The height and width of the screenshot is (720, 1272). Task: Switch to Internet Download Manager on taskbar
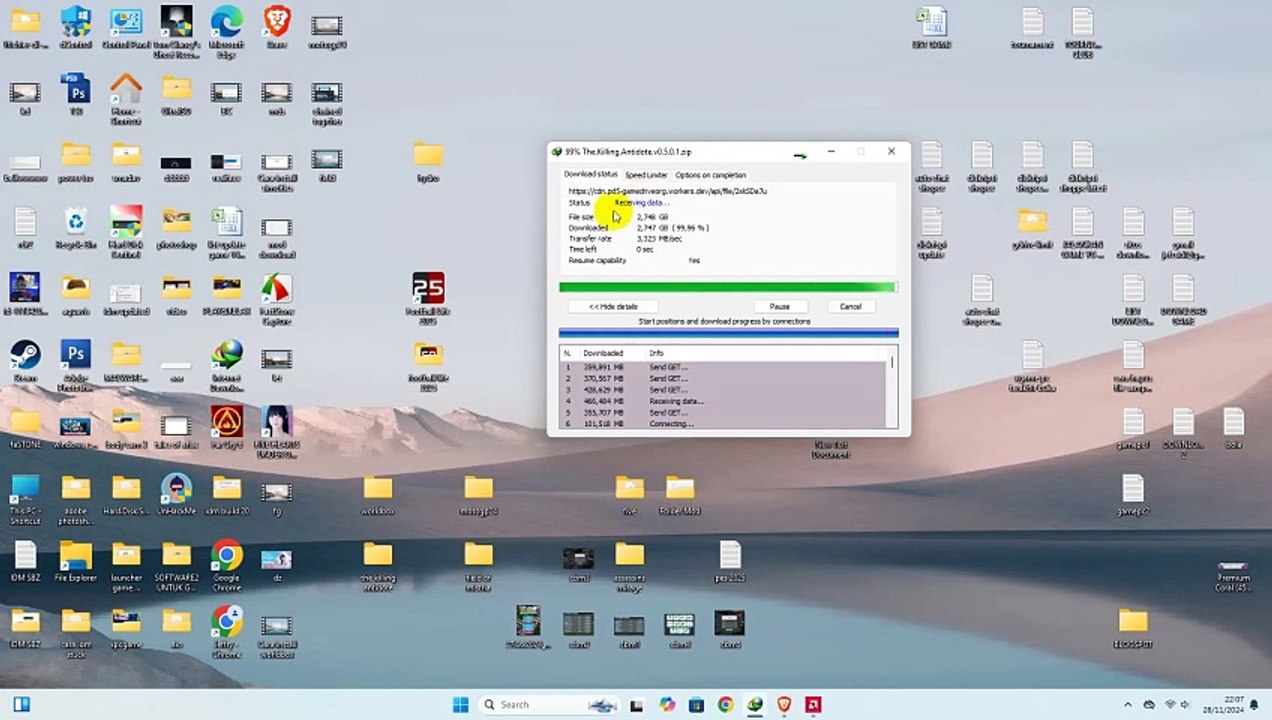pos(755,705)
